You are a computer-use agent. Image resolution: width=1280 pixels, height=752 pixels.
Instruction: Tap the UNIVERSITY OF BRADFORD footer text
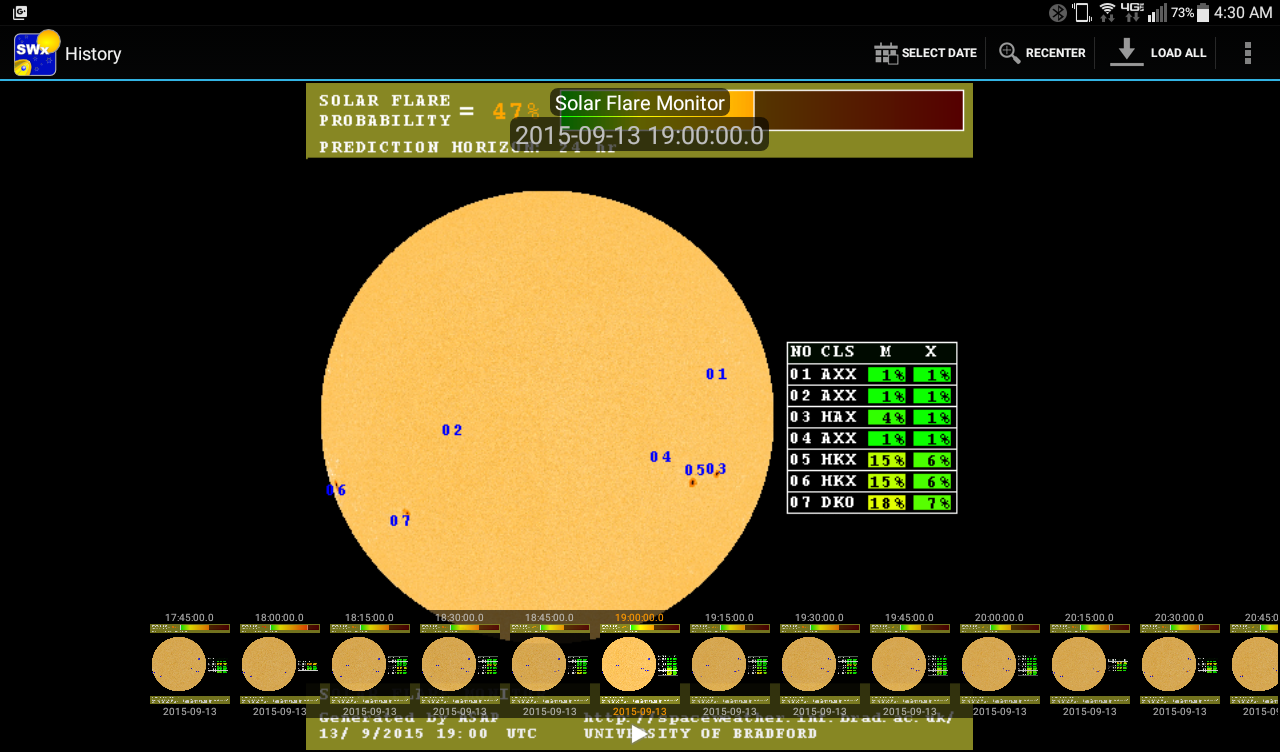click(x=700, y=734)
